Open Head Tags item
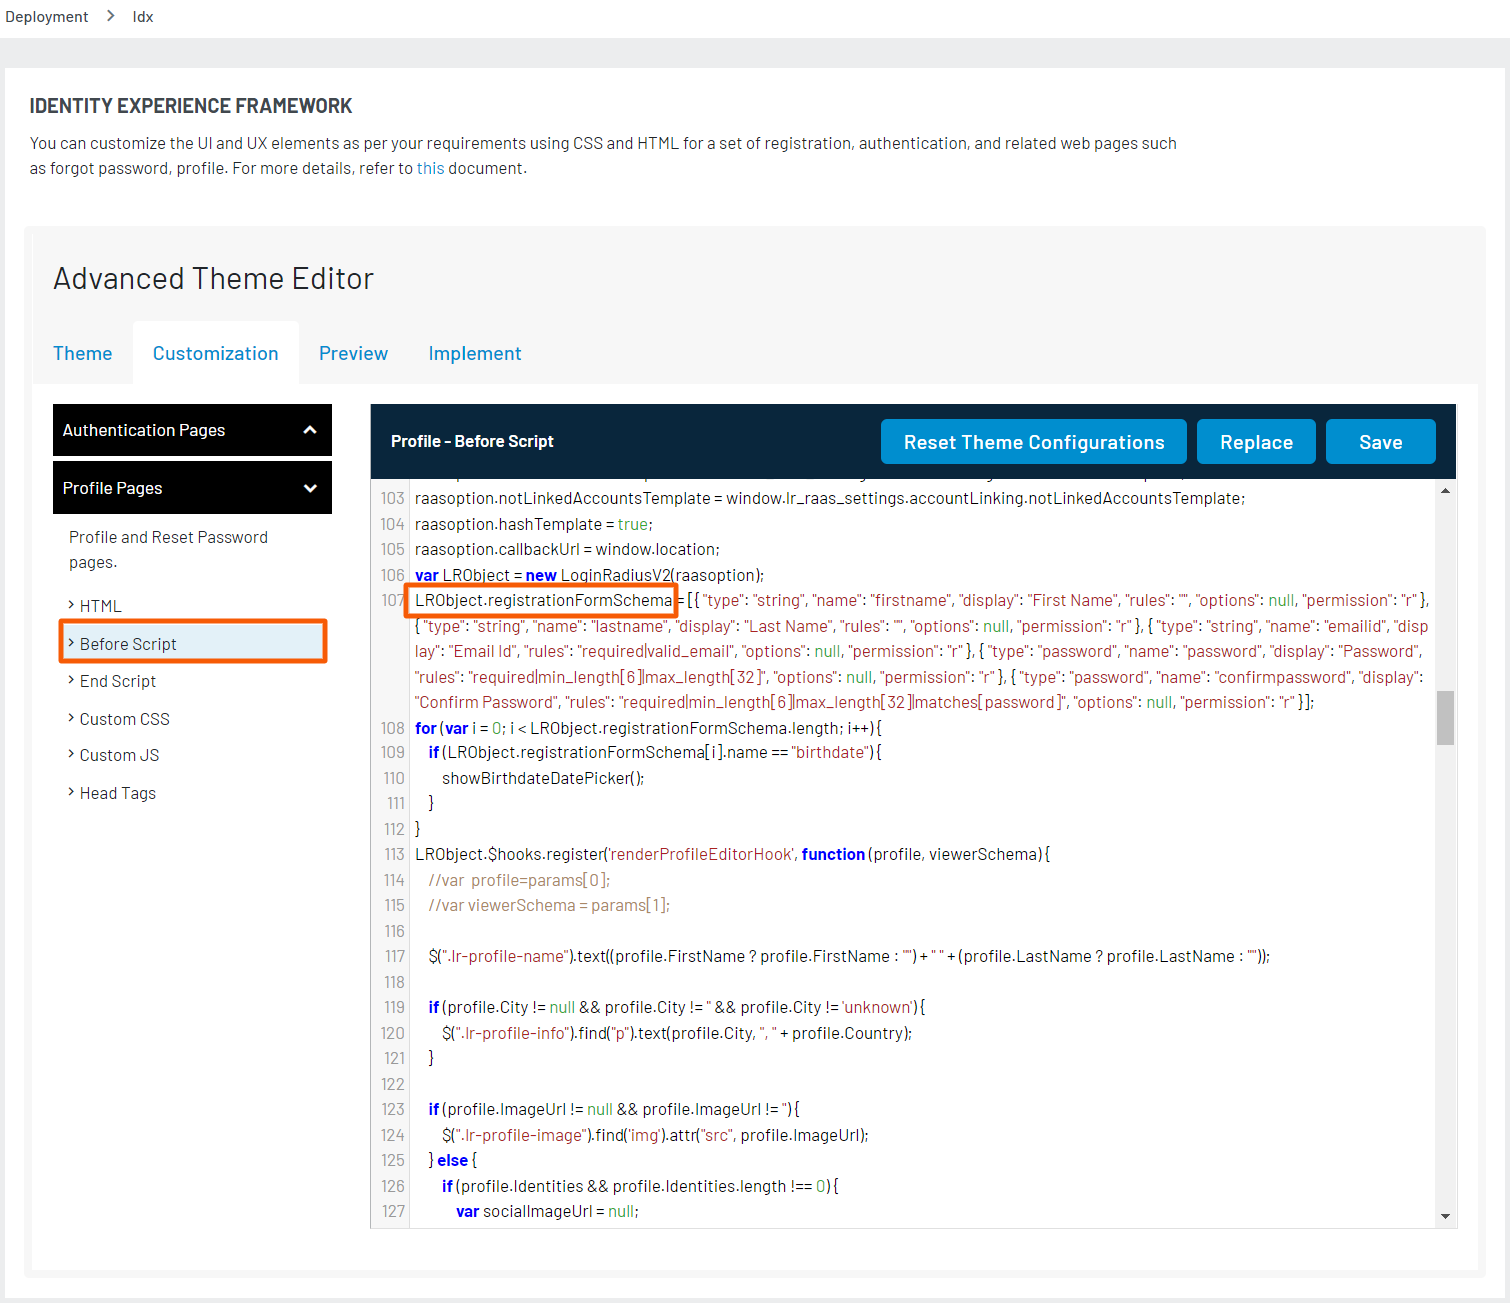 coord(118,793)
